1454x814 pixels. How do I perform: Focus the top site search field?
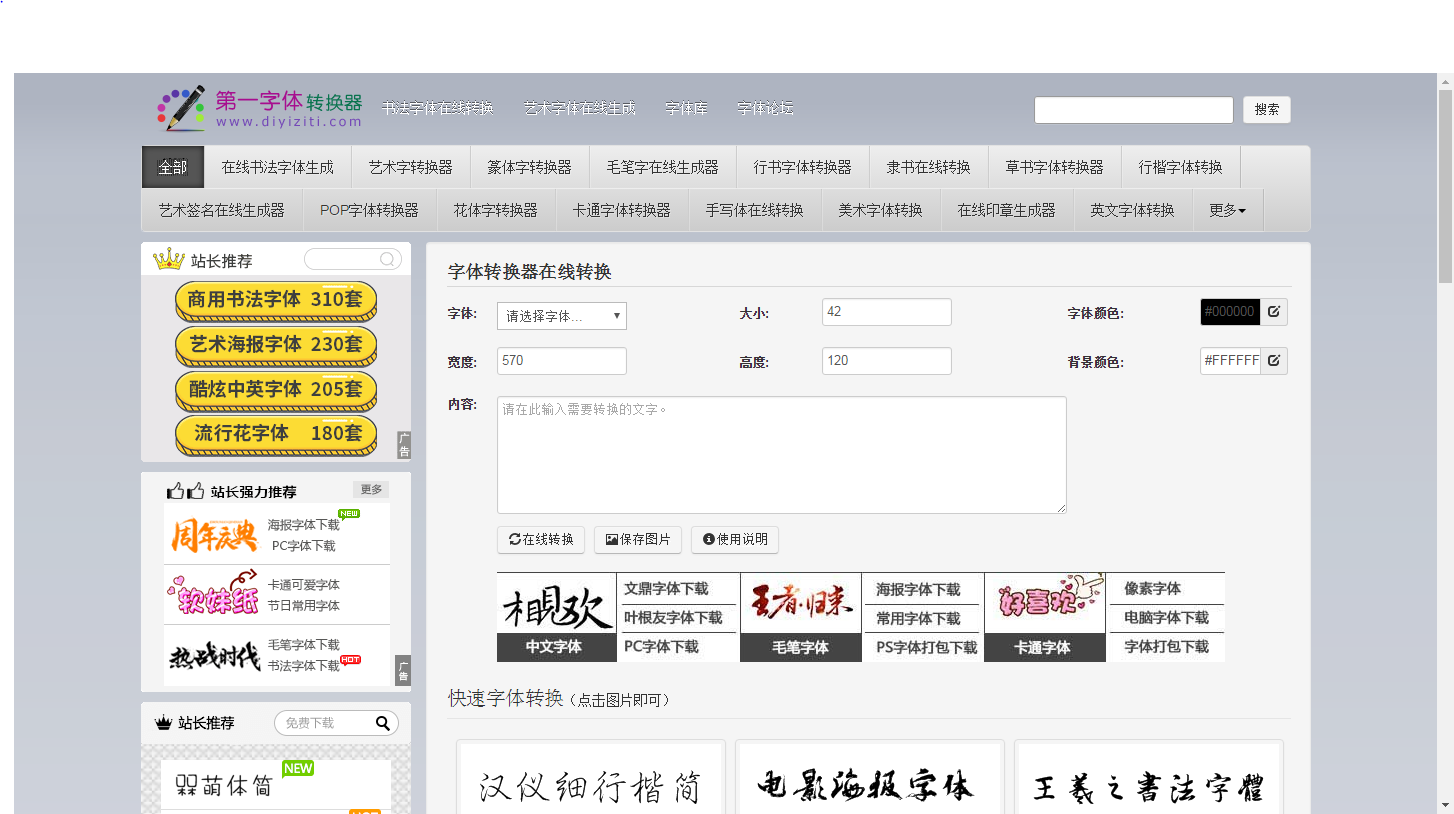(x=1134, y=110)
